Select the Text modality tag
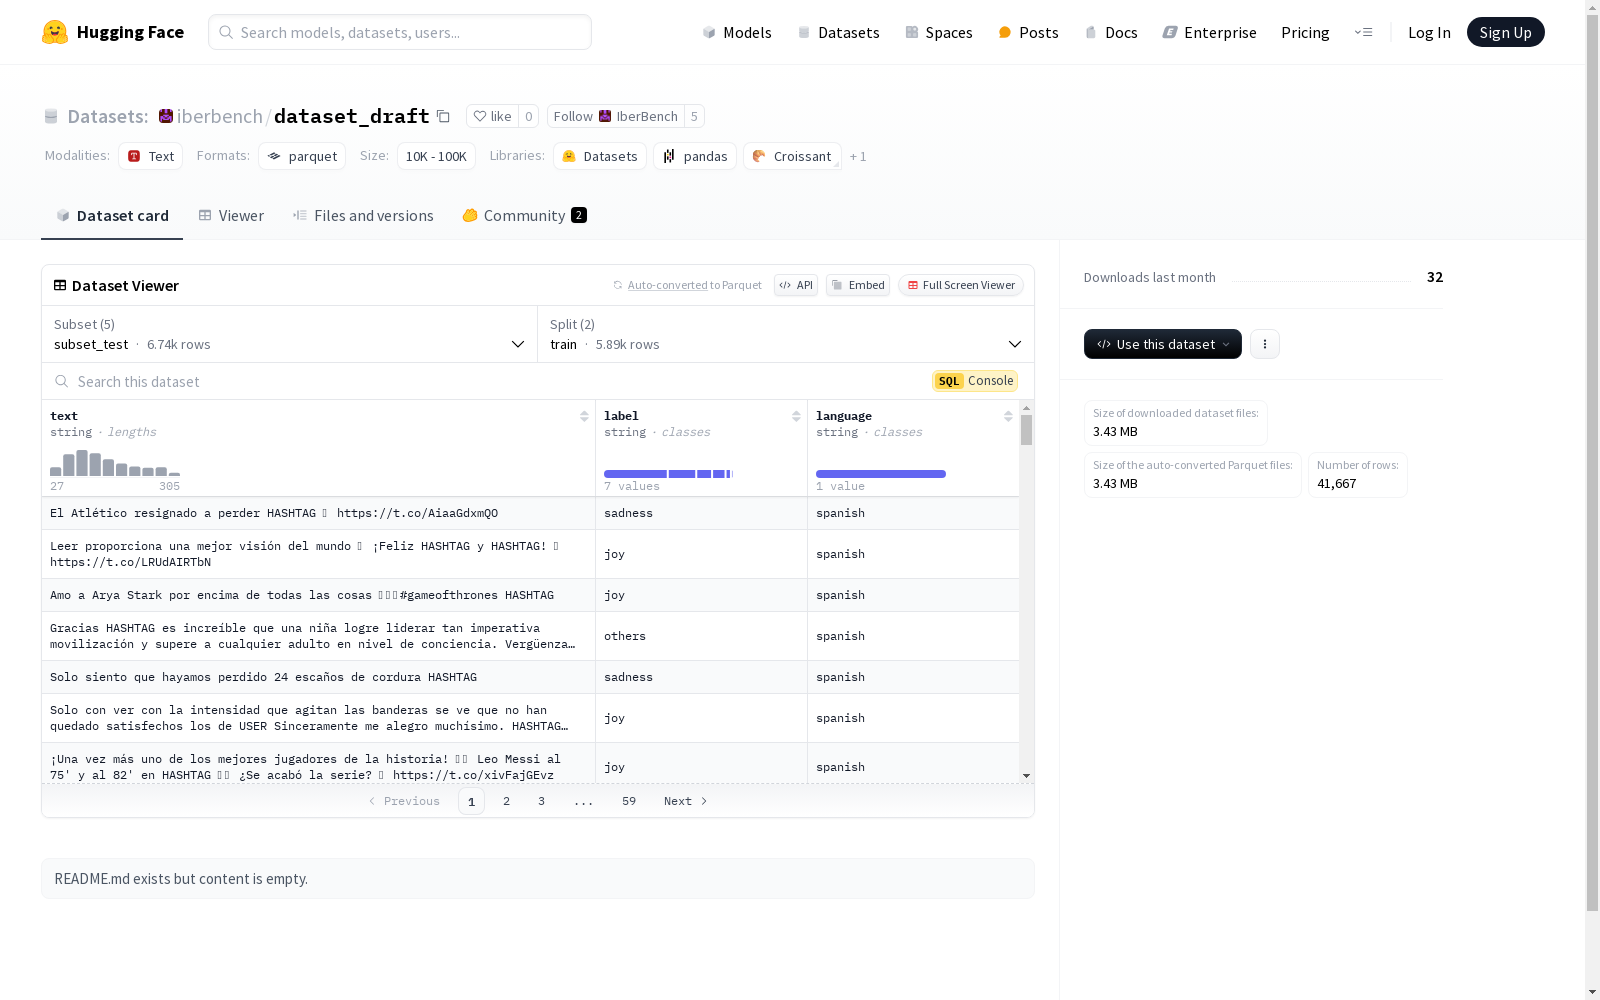This screenshot has width=1600, height=1000. [150, 156]
